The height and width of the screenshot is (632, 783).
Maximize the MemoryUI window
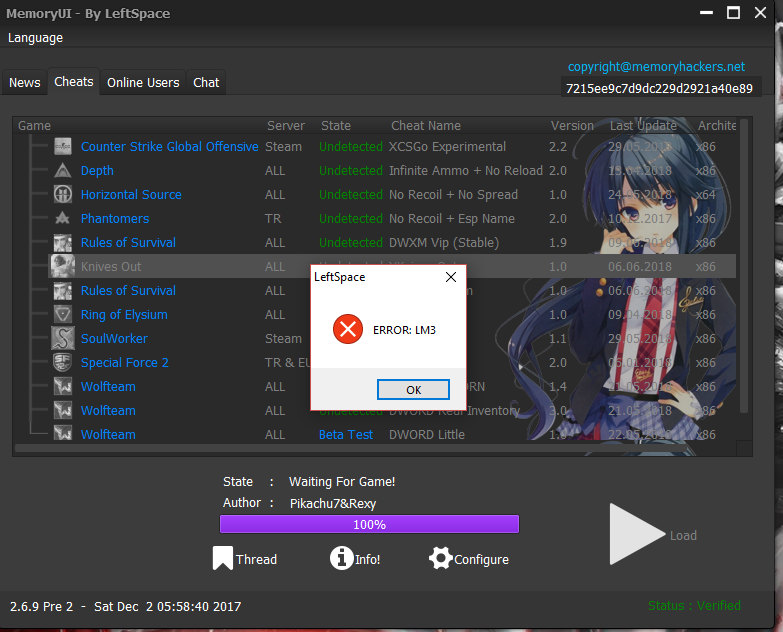[x=733, y=12]
